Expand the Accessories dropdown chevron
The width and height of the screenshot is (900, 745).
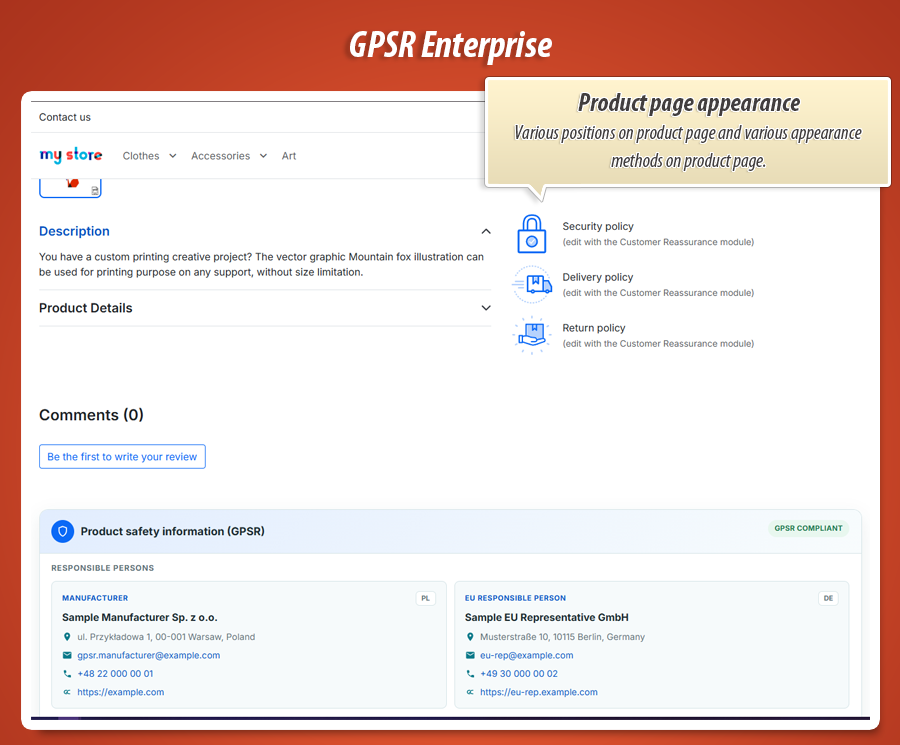click(x=263, y=156)
